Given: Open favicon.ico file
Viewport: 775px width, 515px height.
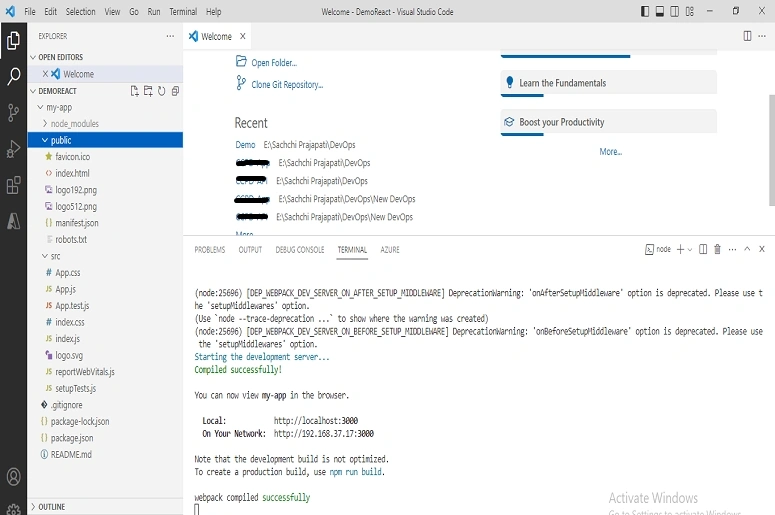Looking at the screenshot, I should coord(73,157).
